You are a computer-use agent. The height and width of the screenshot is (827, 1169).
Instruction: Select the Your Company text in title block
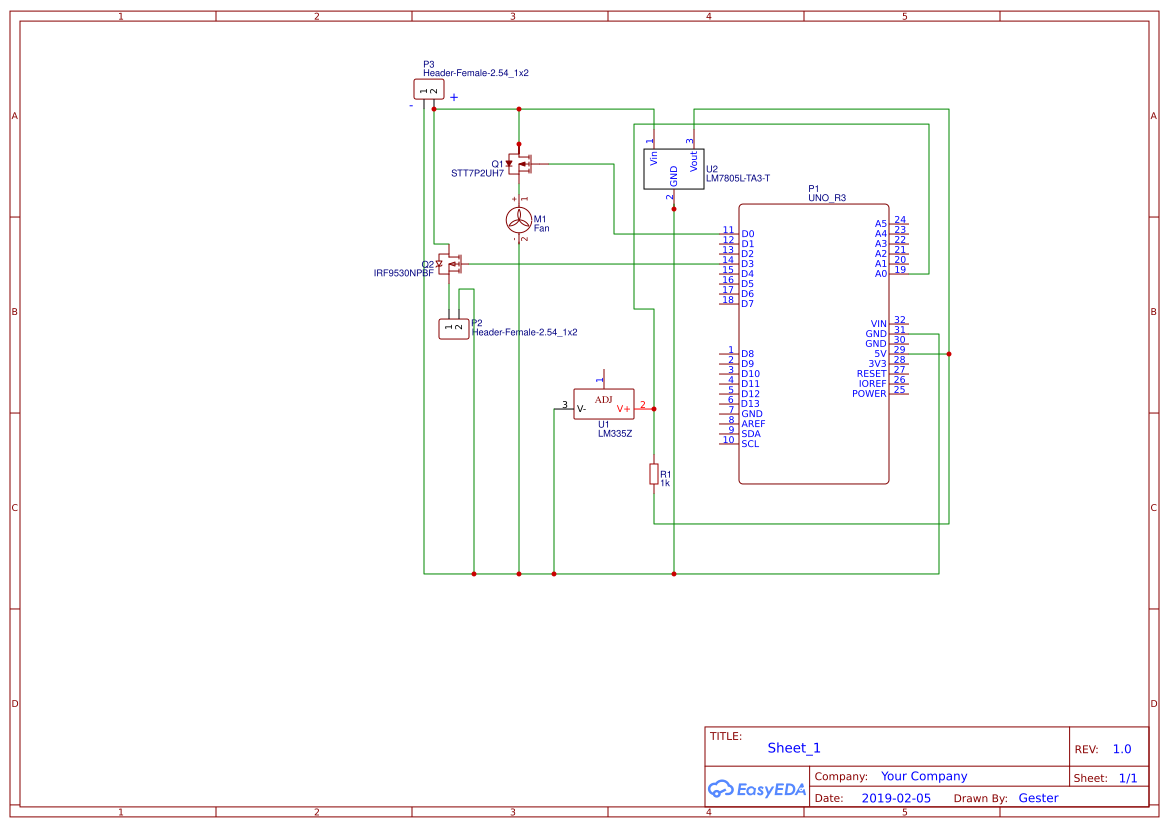coord(924,775)
